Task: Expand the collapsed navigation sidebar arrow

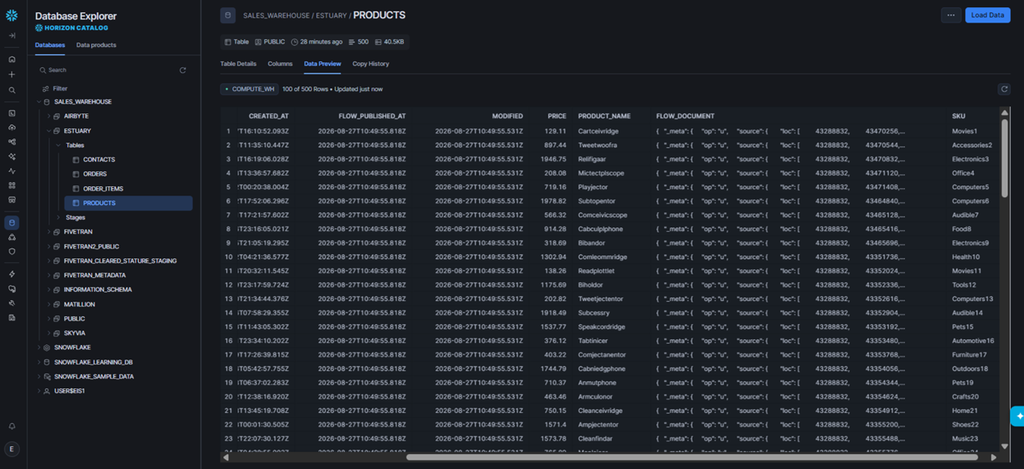Action: [x=12, y=36]
